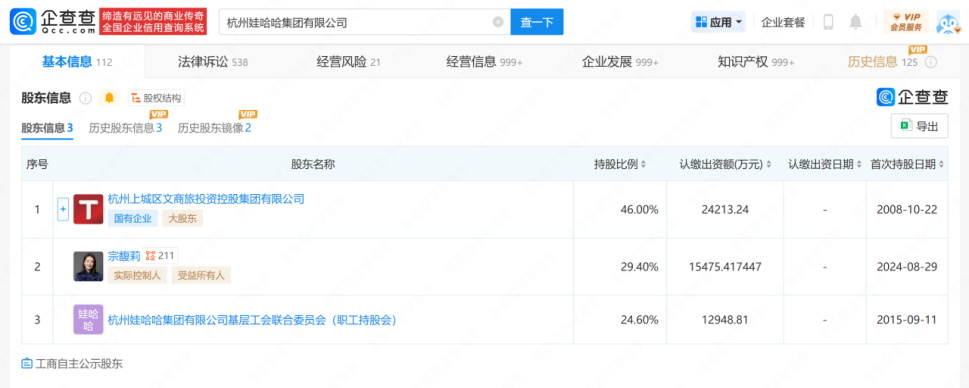Screen dimensions: 969x388
Task: Sort by 持股比例 column
Action: [620, 164]
